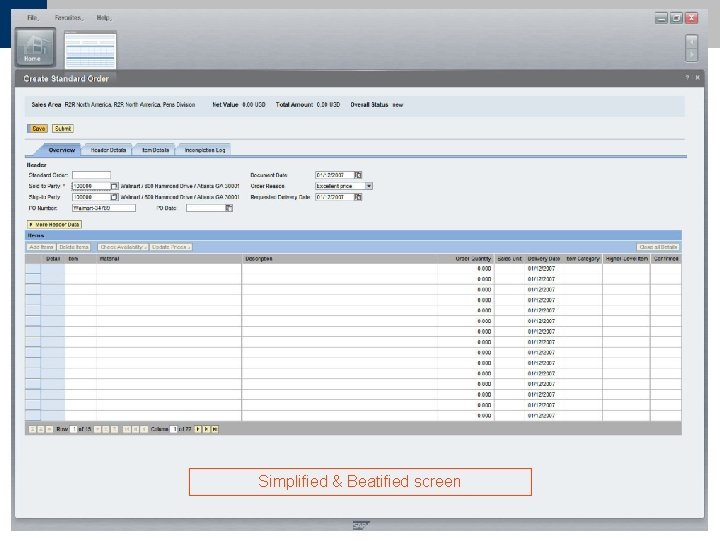Close the Create Standard Order panel
The width and height of the screenshot is (720, 540).
click(698, 78)
